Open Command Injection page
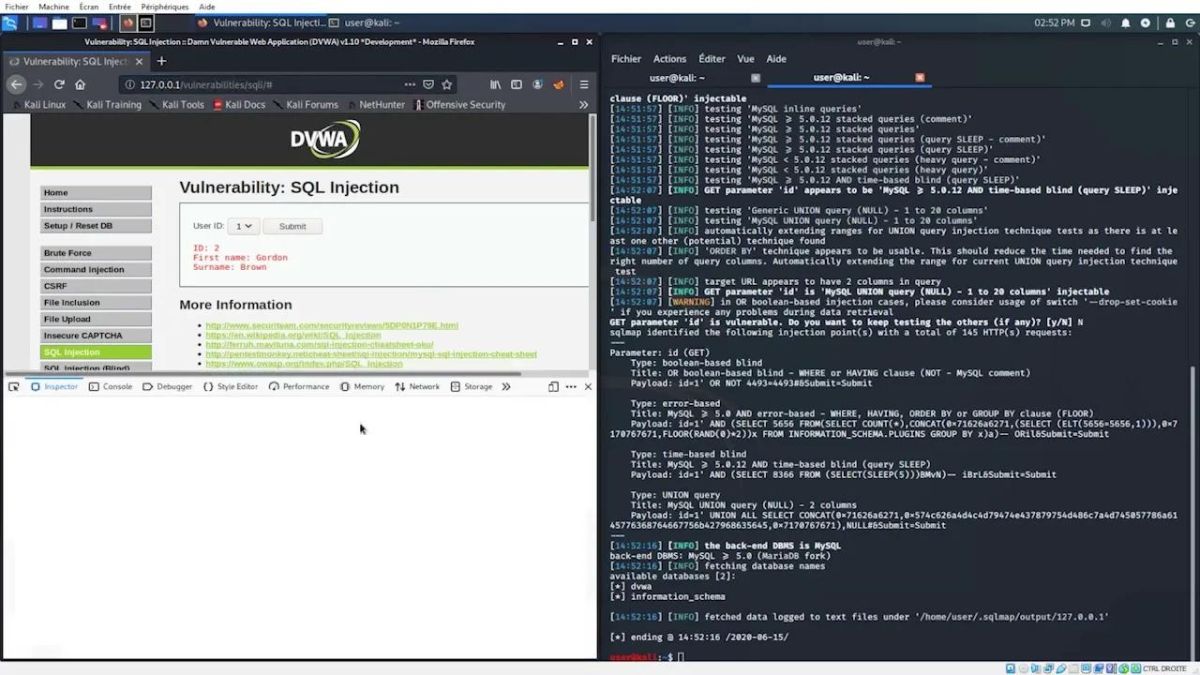 tap(96, 270)
